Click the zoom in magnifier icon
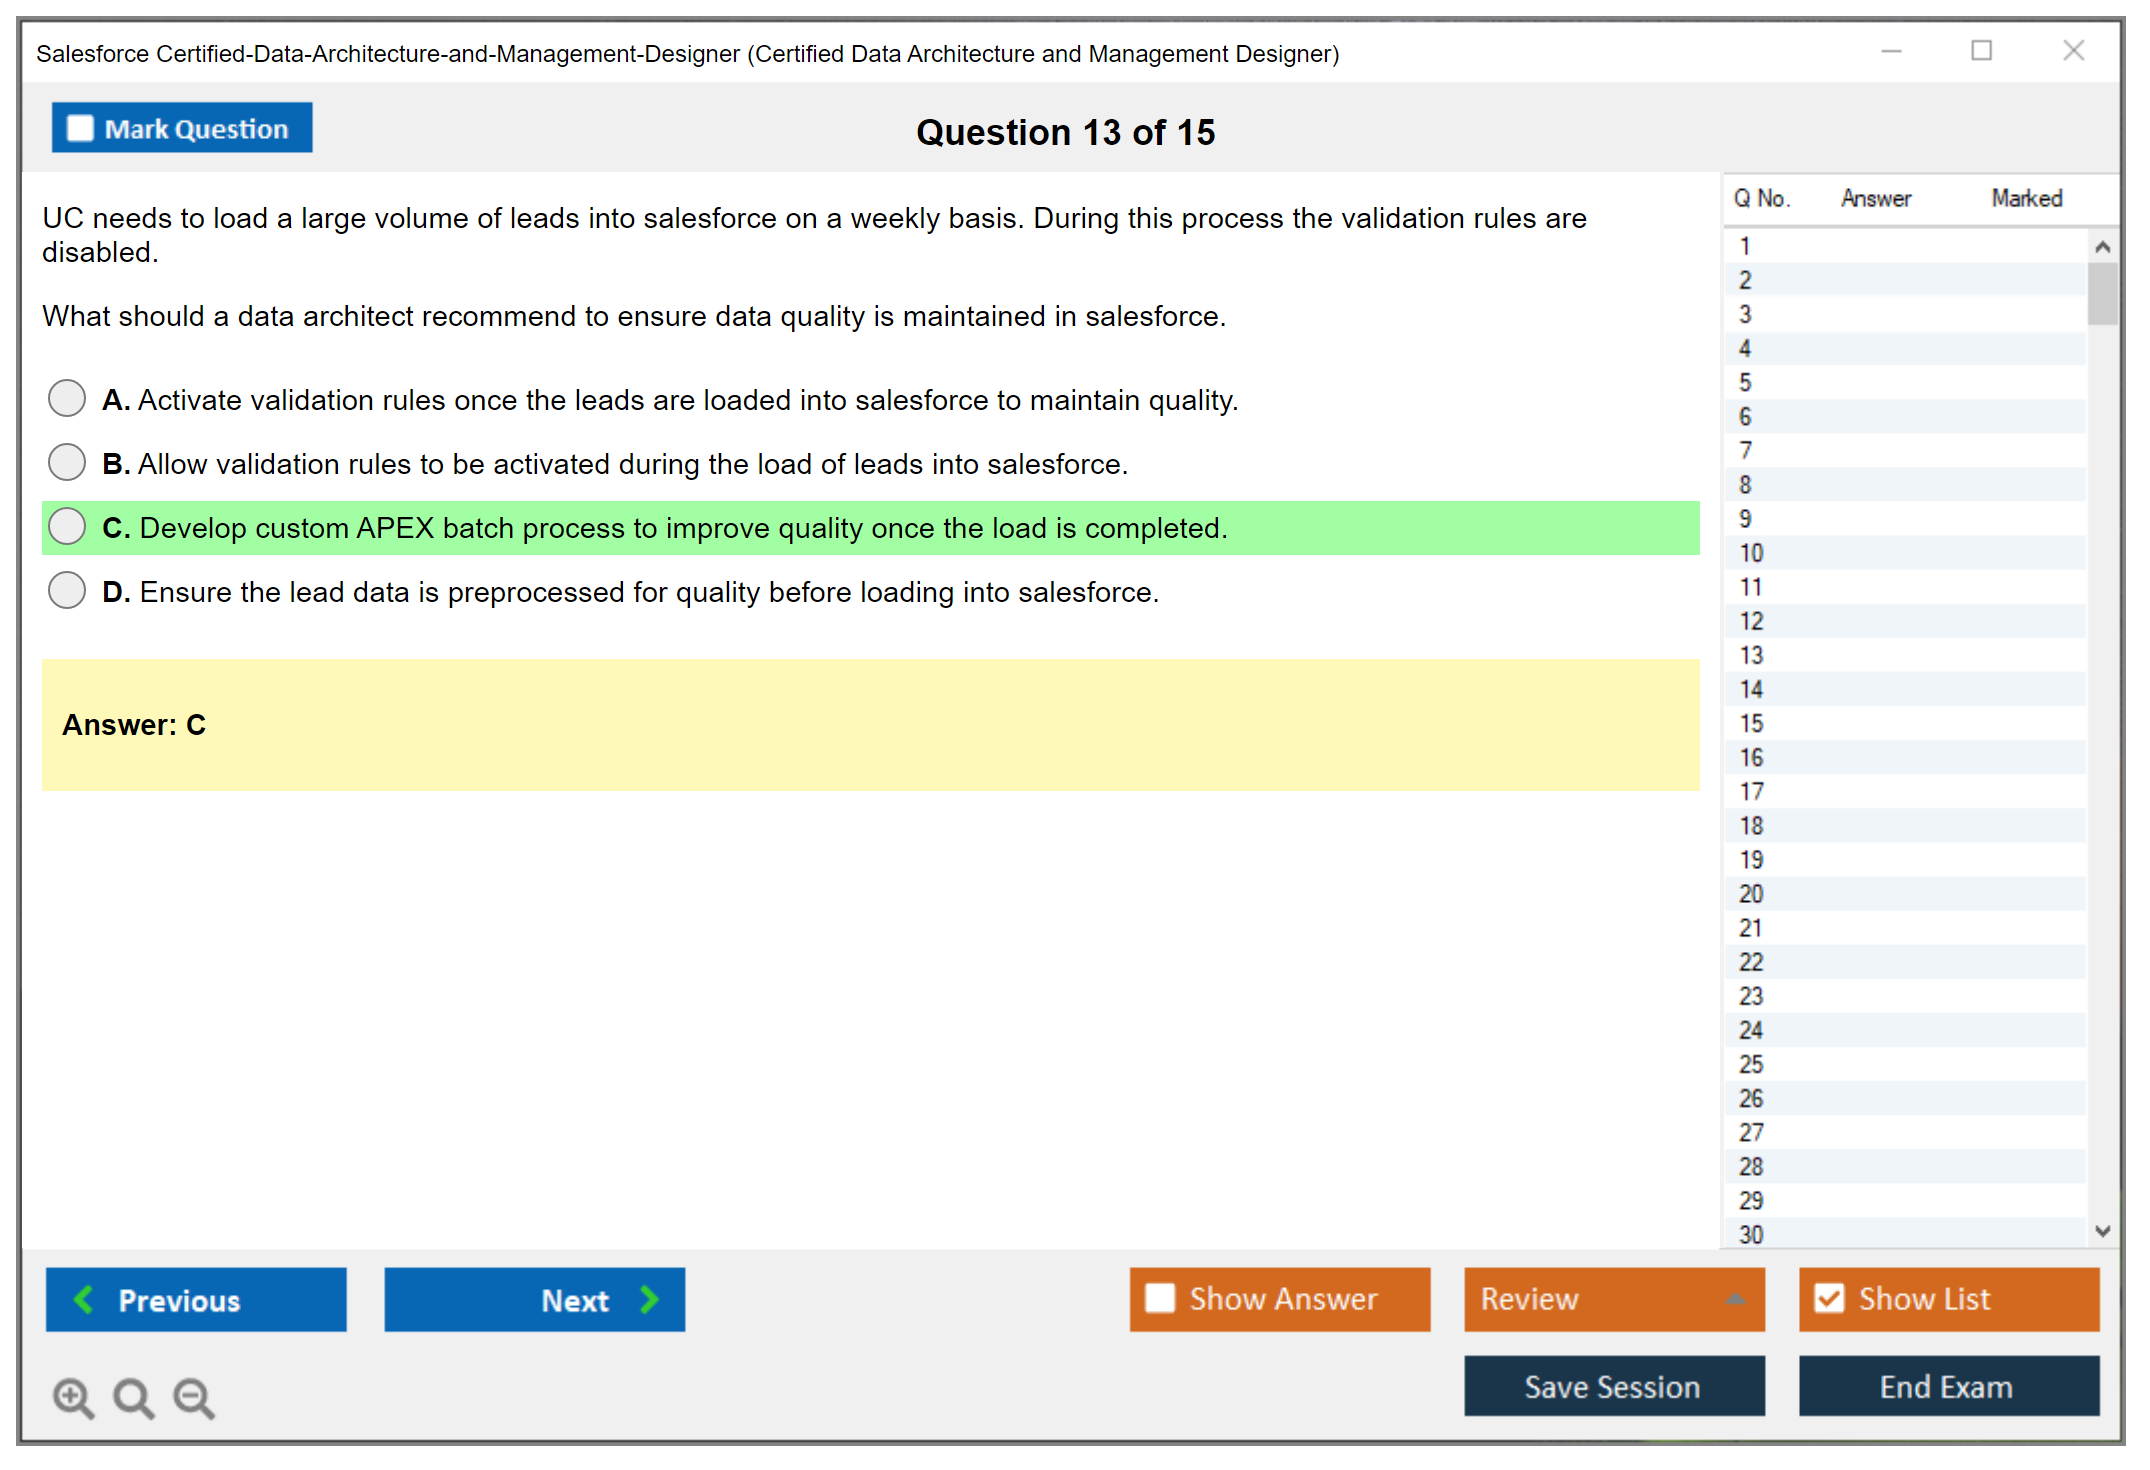This screenshot has height=1470, width=2150. coord(73,1397)
